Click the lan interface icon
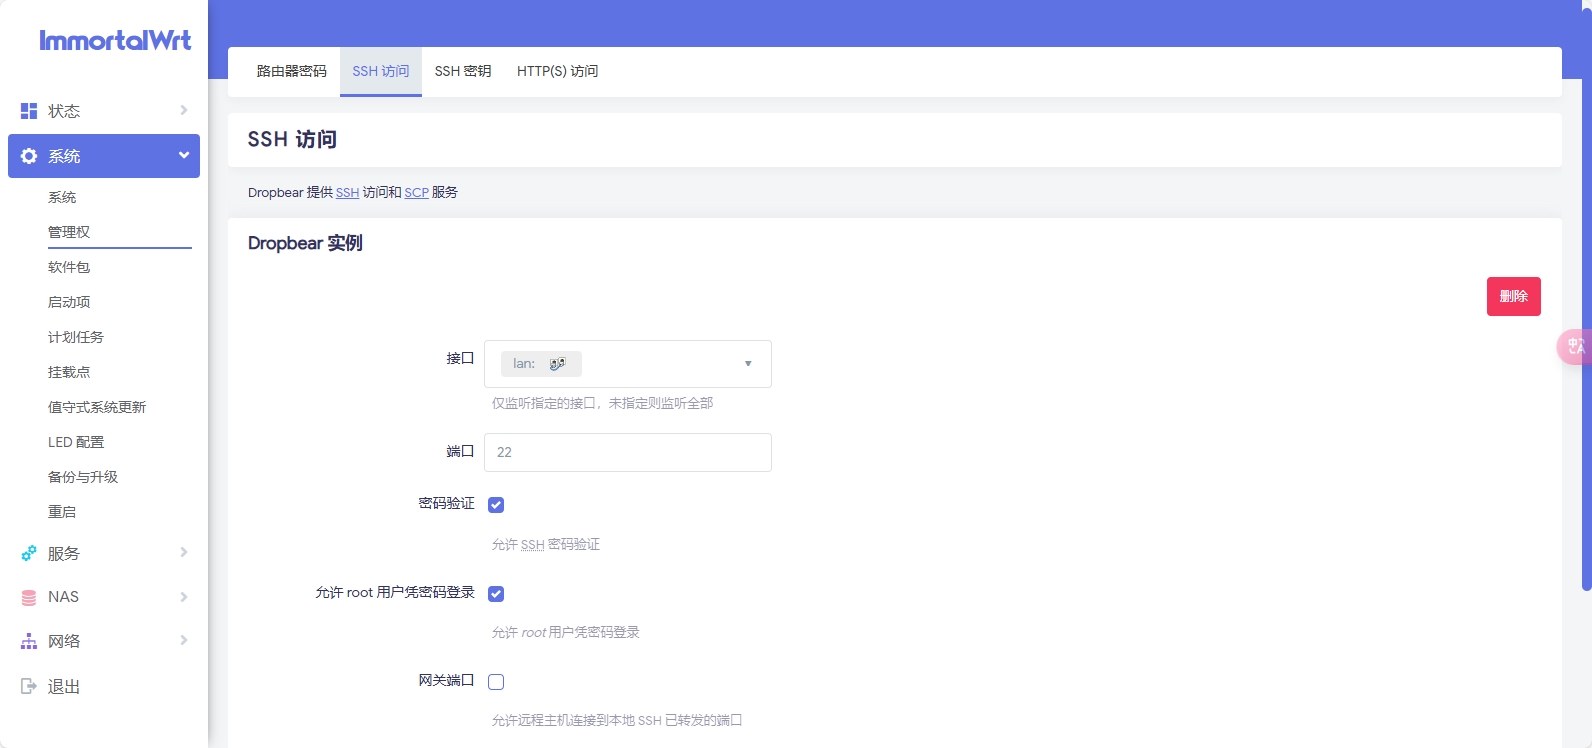 [557, 364]
